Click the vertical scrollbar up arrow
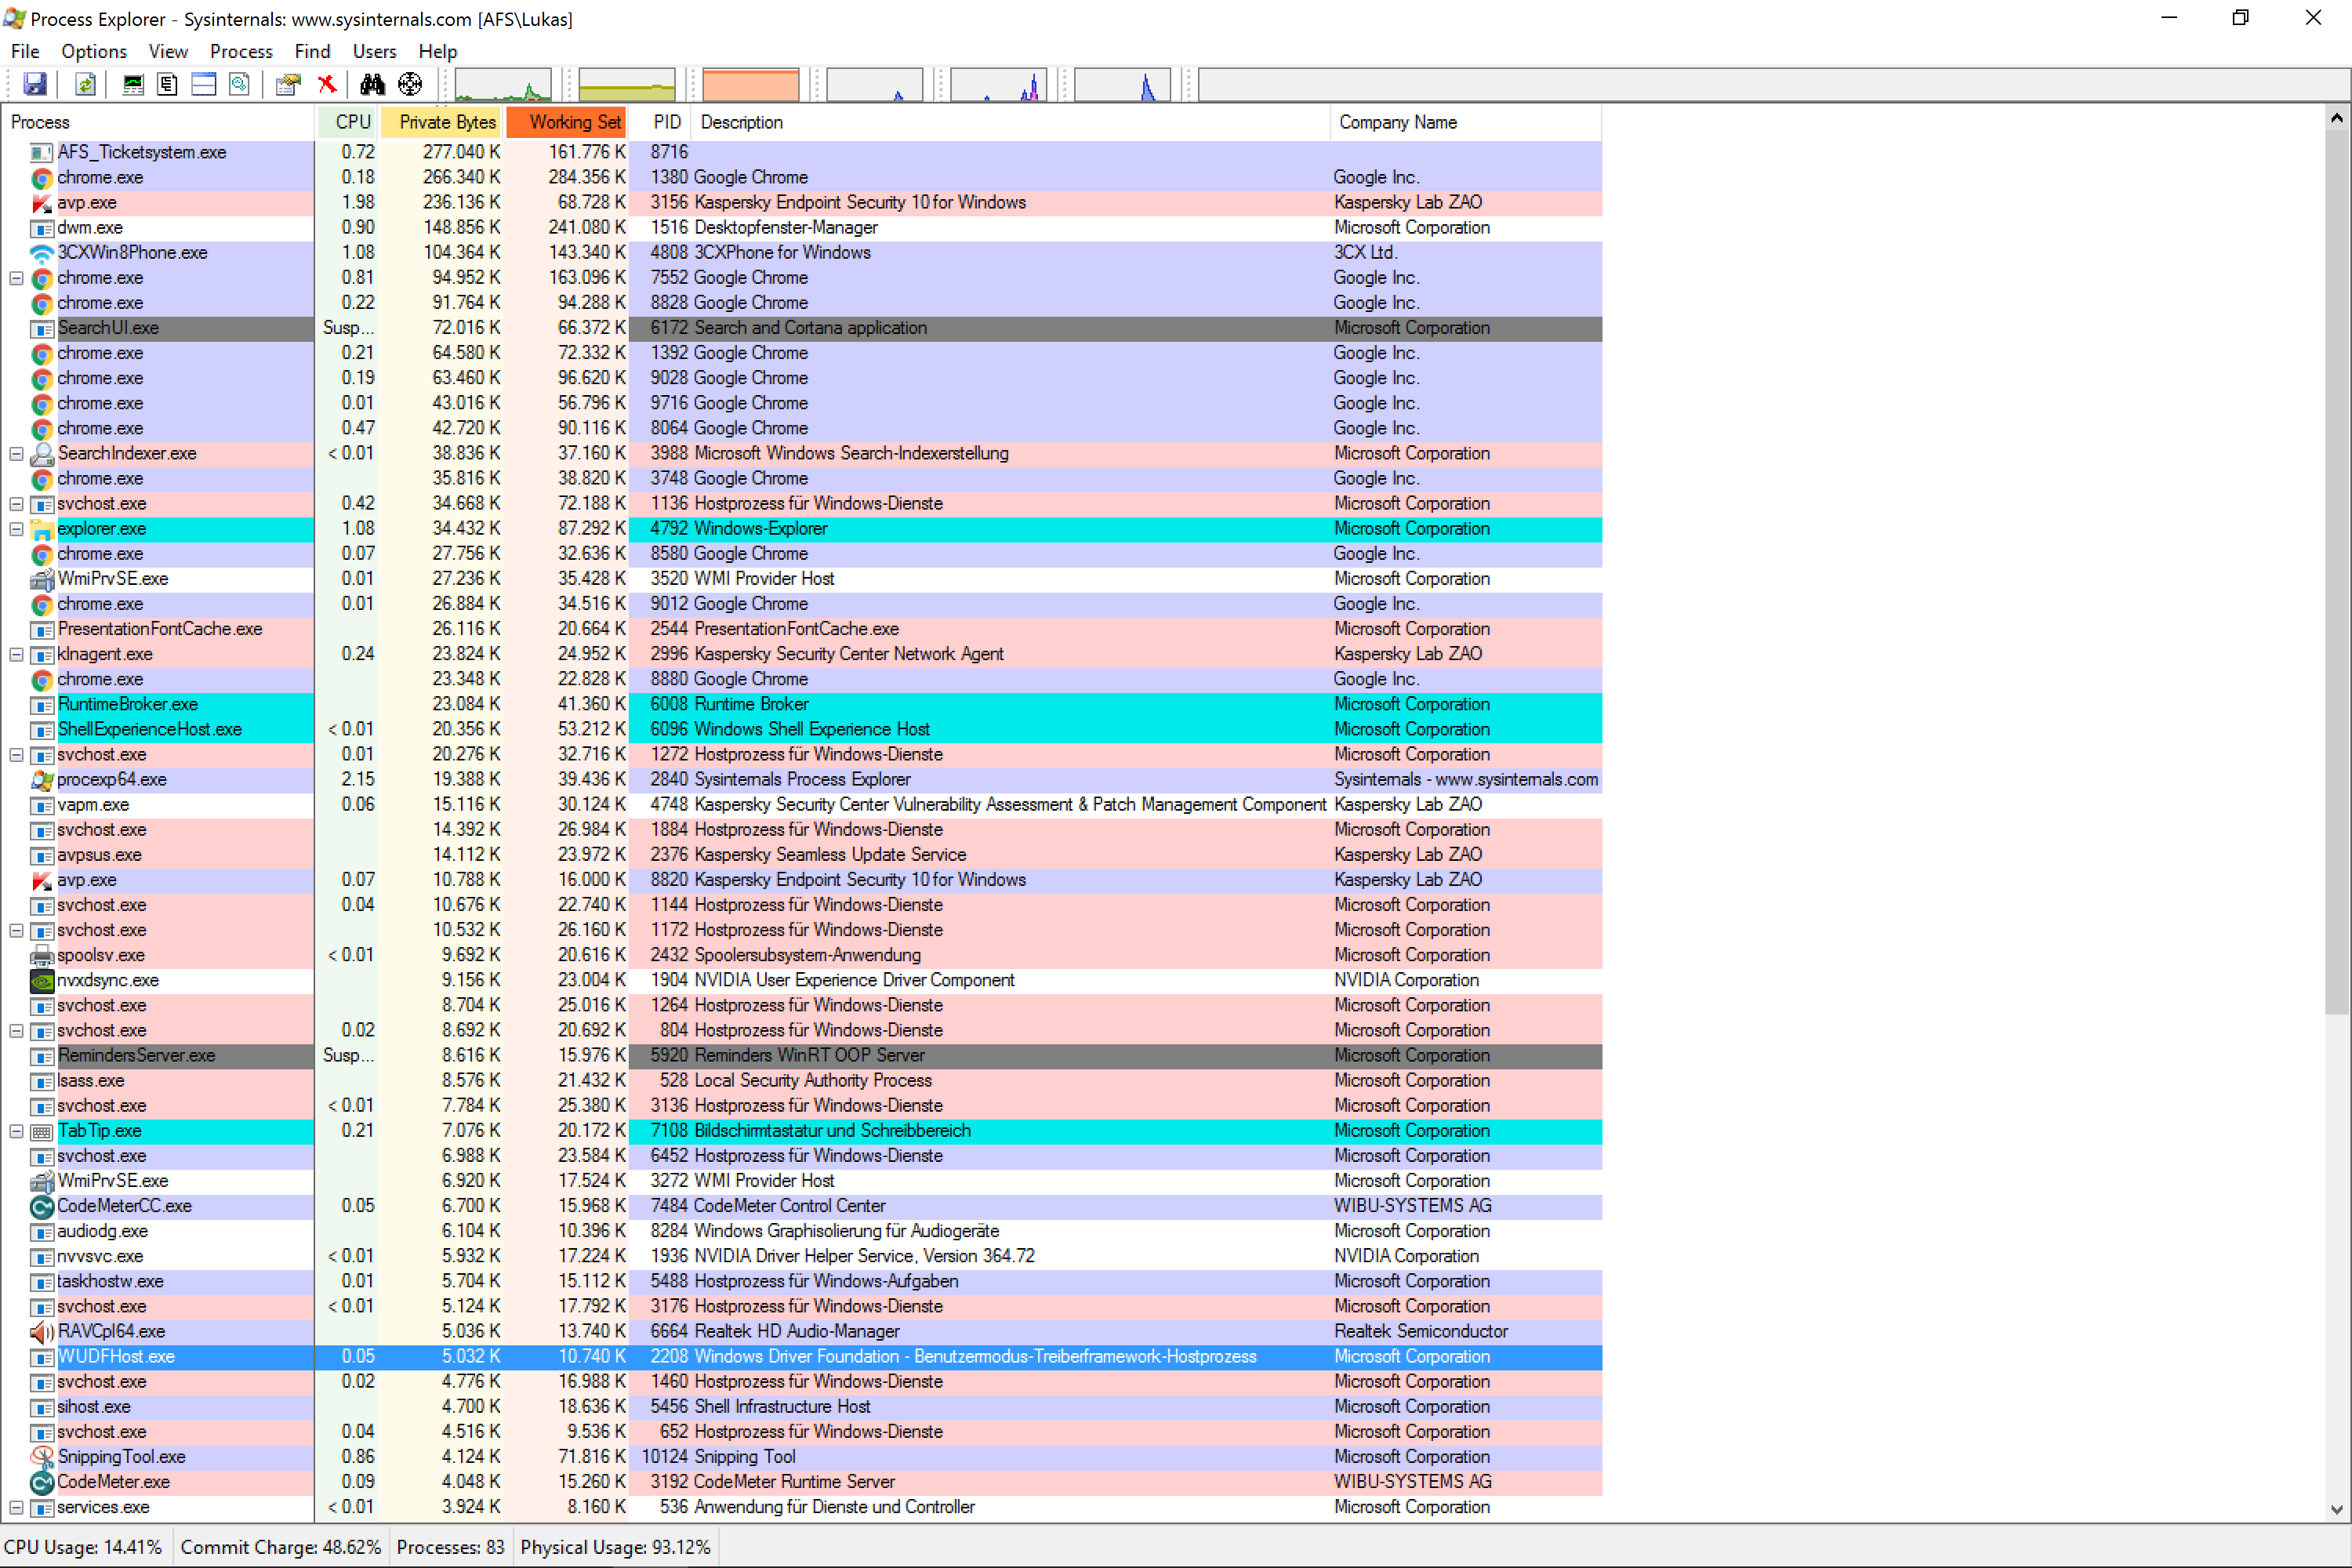2352x1568 pixels. [2337, 119]
